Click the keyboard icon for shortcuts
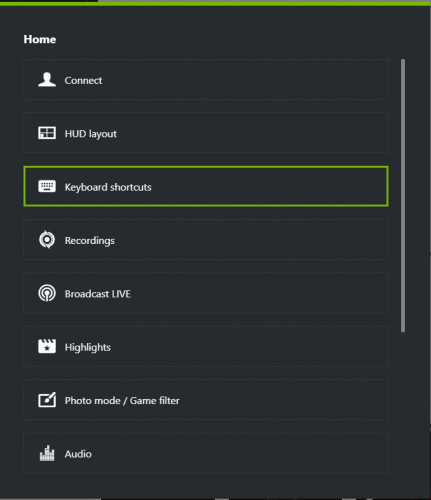The image size is (431, 500). pyautogui.click(x=47, y=186)
